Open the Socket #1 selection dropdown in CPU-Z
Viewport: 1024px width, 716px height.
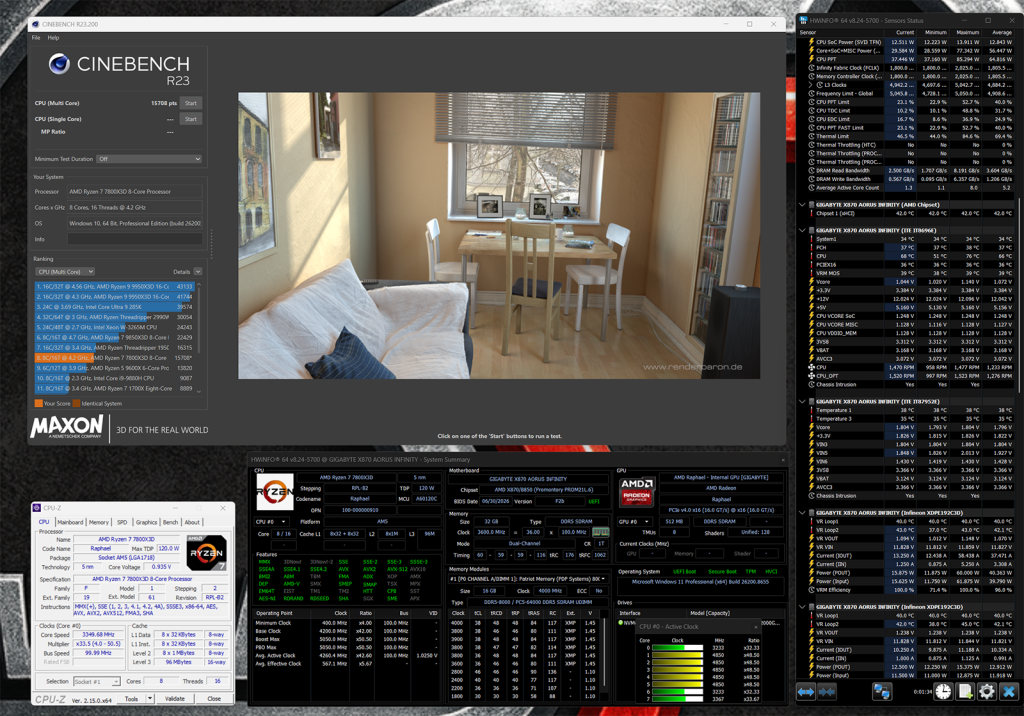(97, 681)
